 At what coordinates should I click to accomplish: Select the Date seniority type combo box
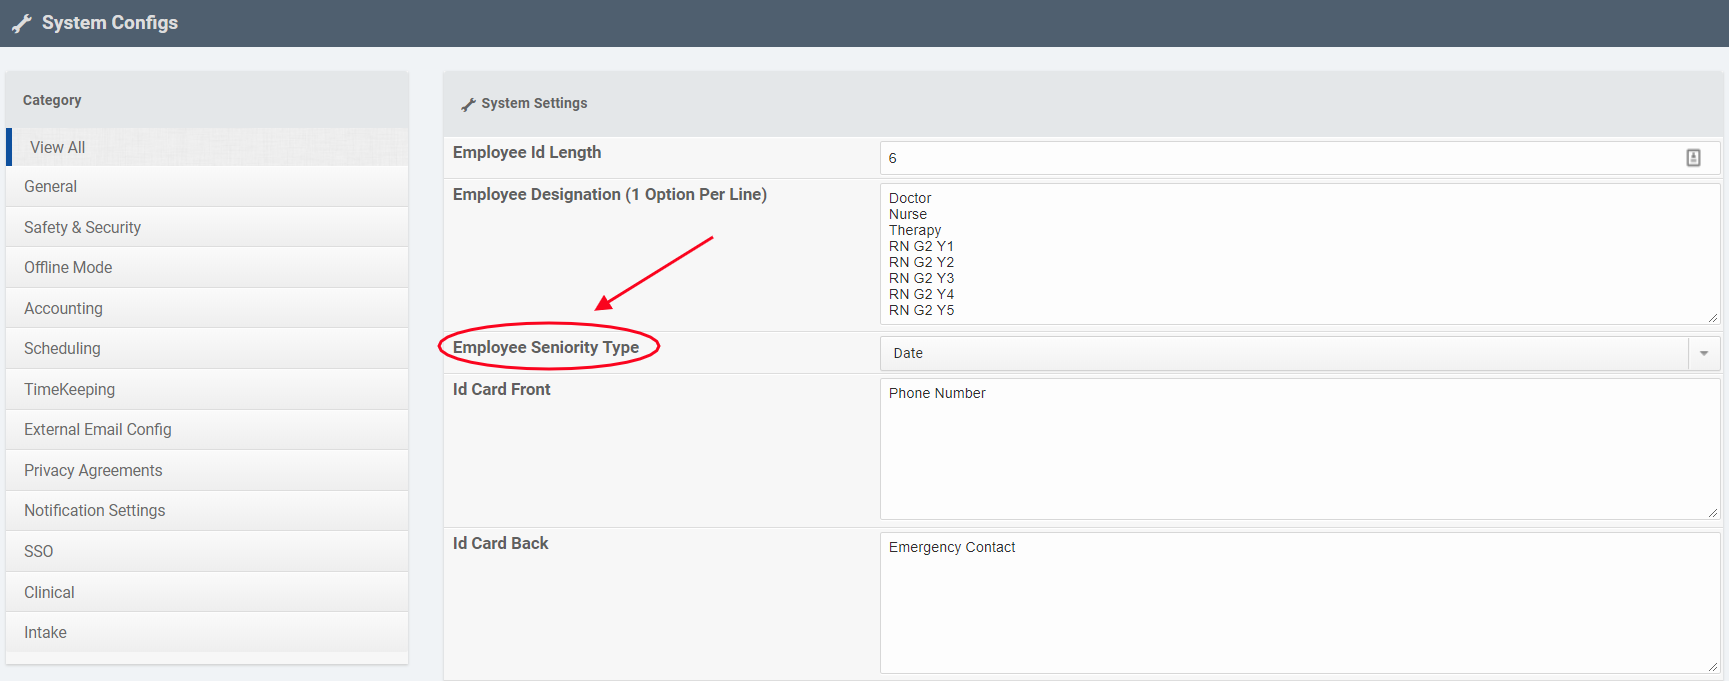[1284, 353]
